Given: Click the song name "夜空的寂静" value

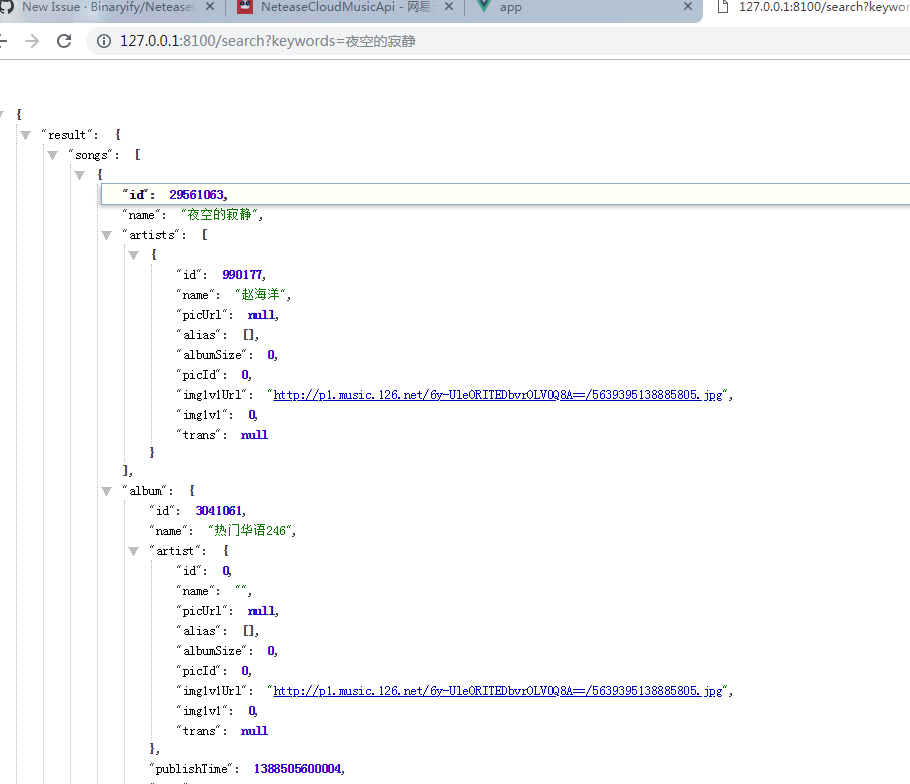Looking at the screenshot, I should 219,215.
